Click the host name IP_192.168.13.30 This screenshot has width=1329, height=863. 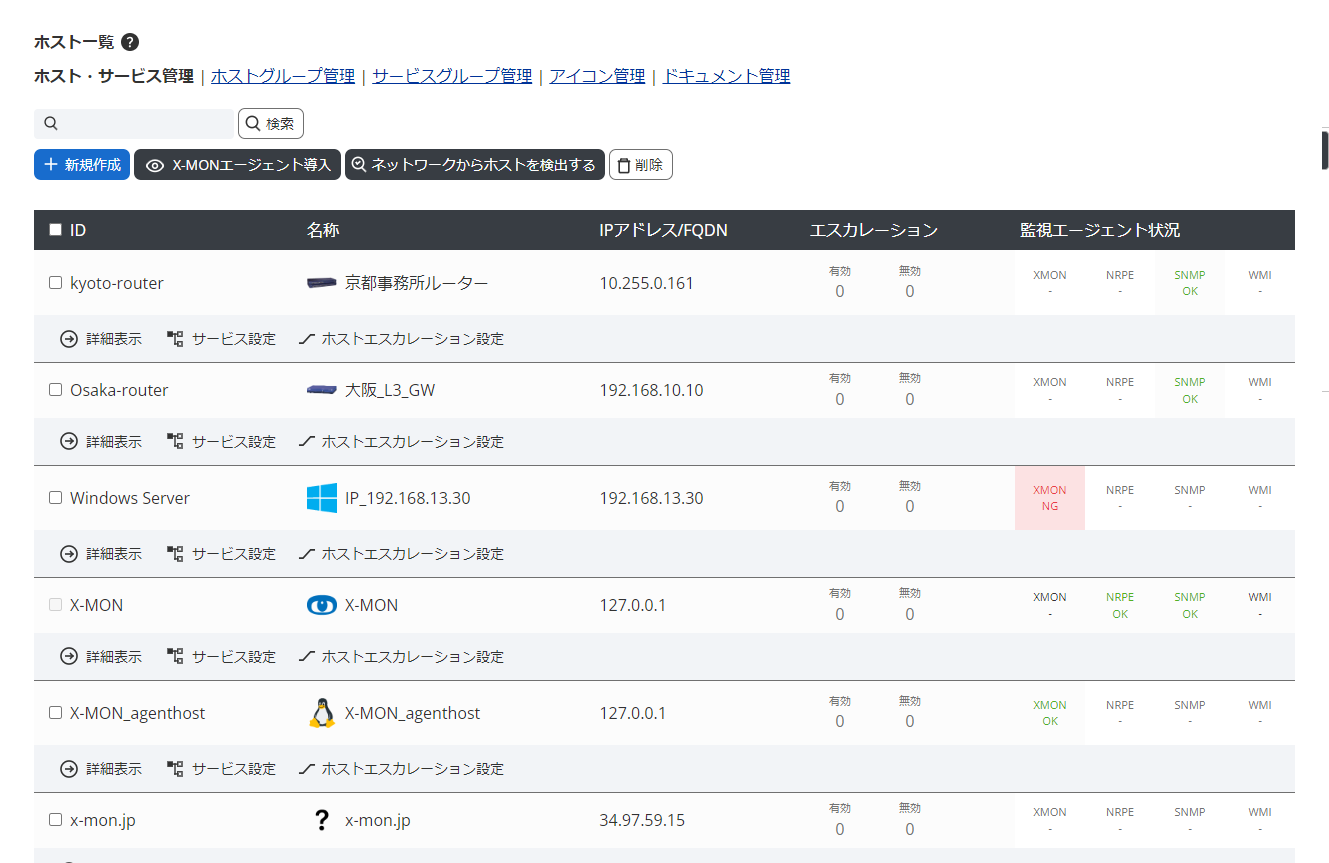407,498
